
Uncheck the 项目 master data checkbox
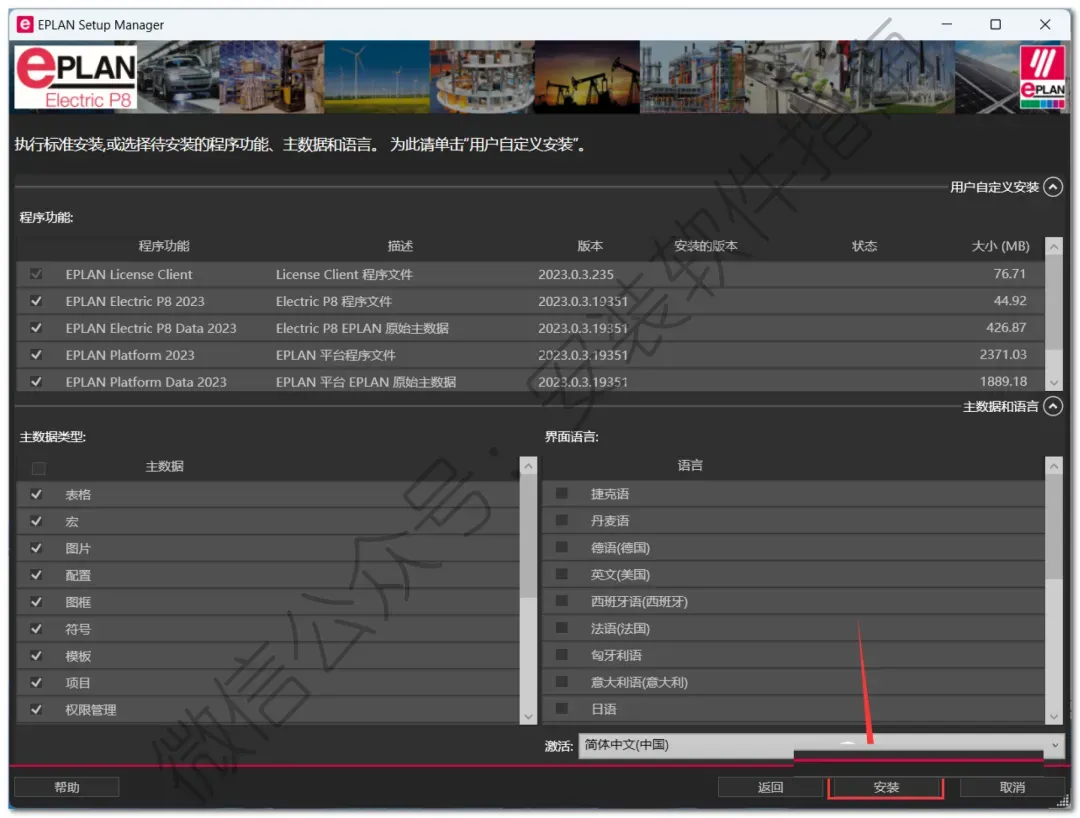[37, 682]
